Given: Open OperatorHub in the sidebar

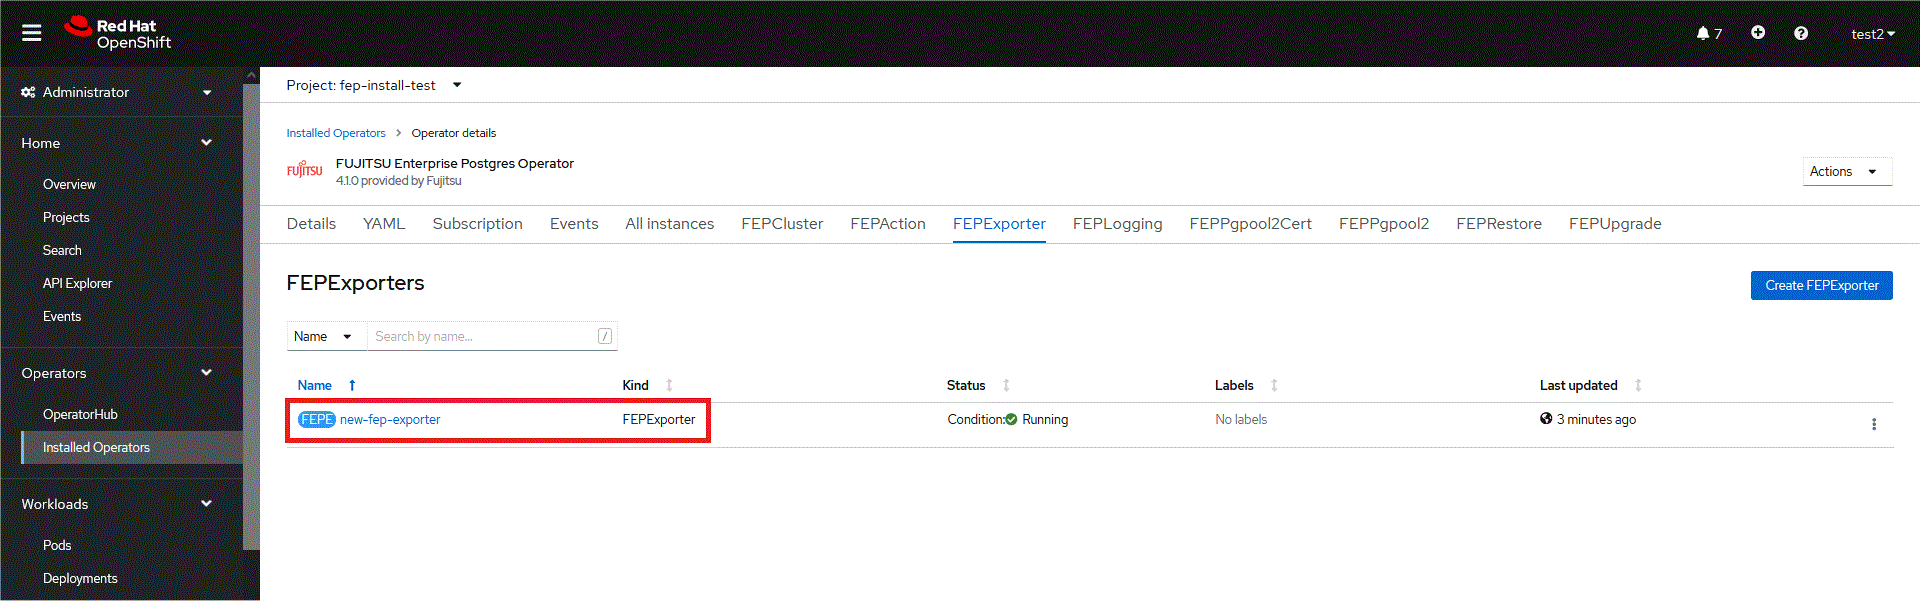Looking at the screenshot, I should 80,414.
